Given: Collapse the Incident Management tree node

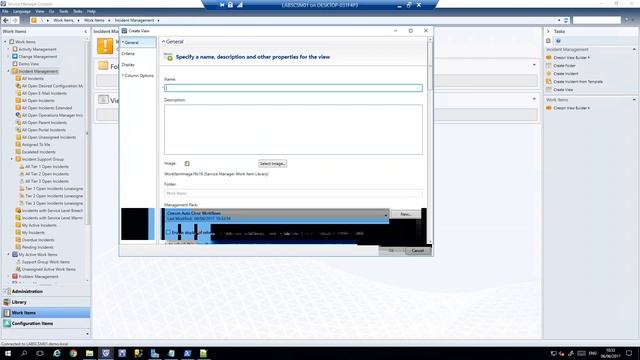Looking at the screenshot, I should point(8,71).
